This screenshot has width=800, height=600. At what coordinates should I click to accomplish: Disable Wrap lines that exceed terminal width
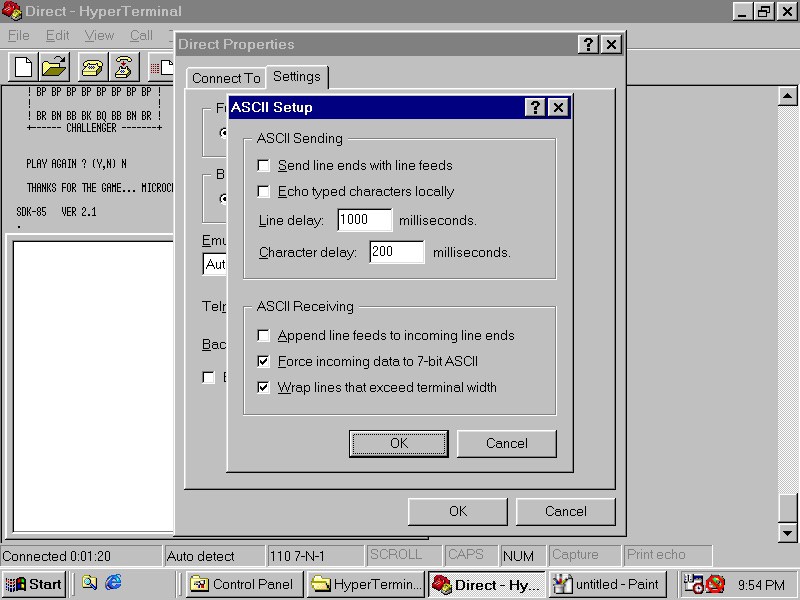(264, 388)
